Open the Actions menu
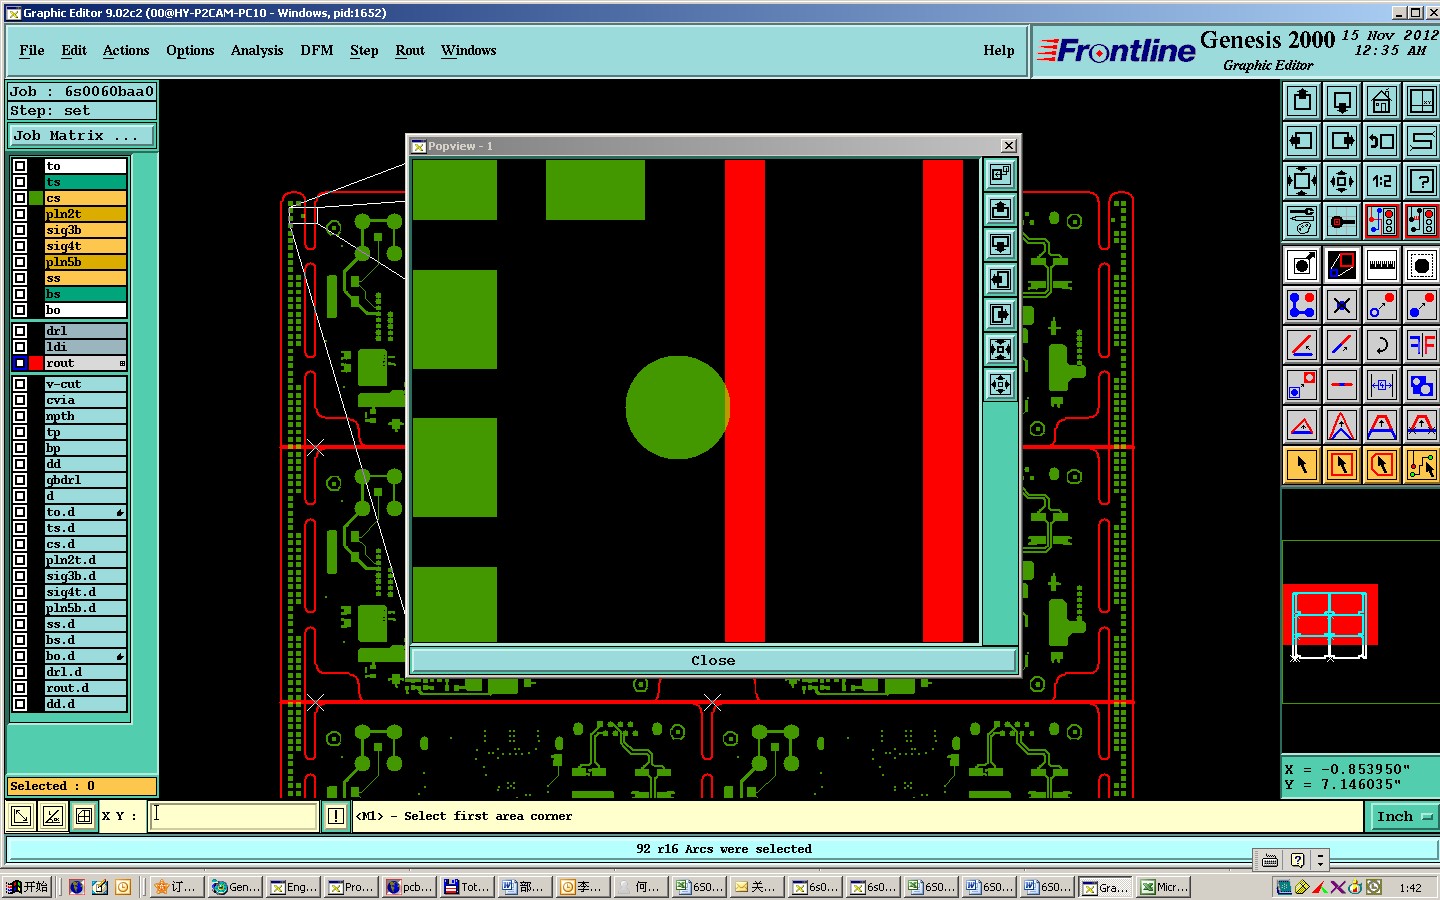Viewport: 1440px width, 900px height. pyautogui.click(x=126, y=50)
